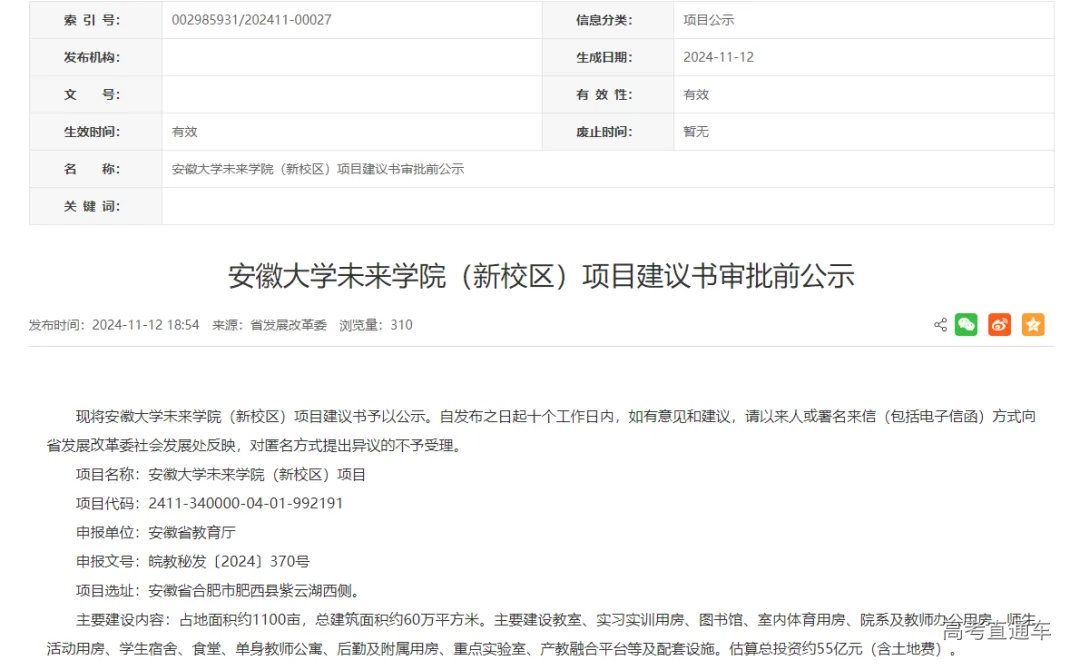Click the 信息分类 value 项目公示
This screenshot has height=670, width=1080.
point(708,19)
